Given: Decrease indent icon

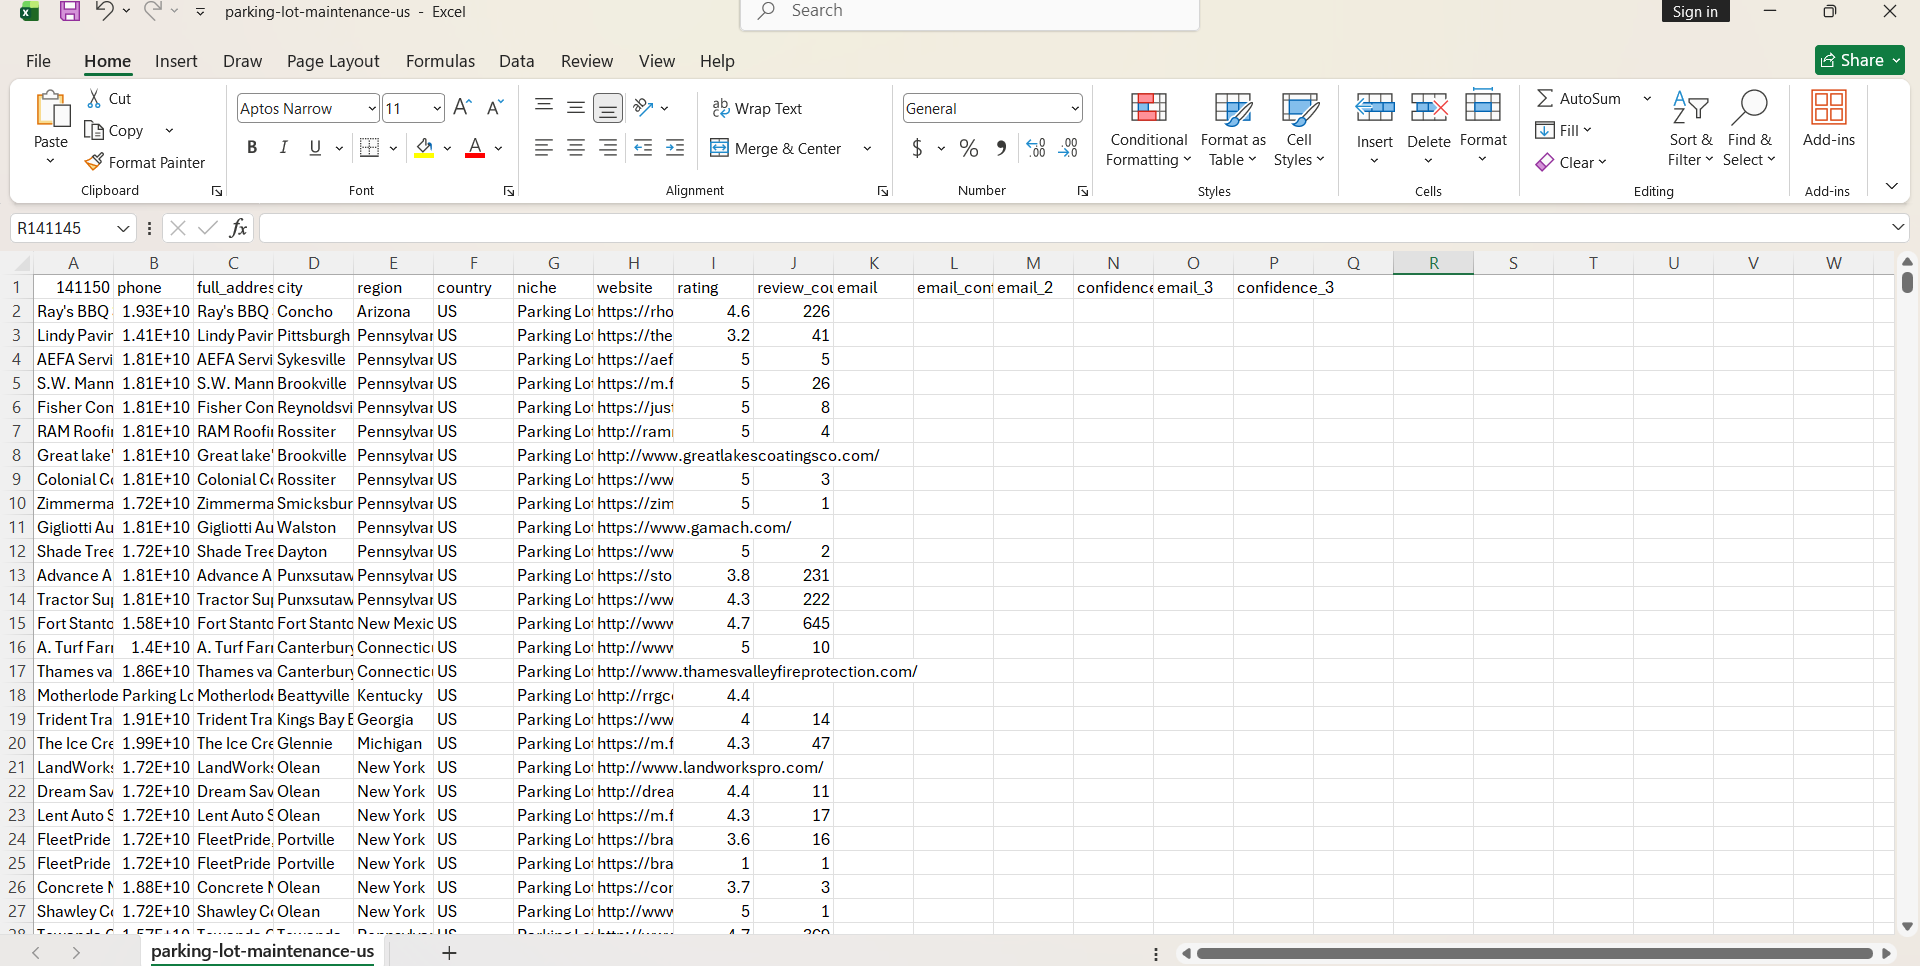Looking at the screenshot, I should [x=643, y=148].
